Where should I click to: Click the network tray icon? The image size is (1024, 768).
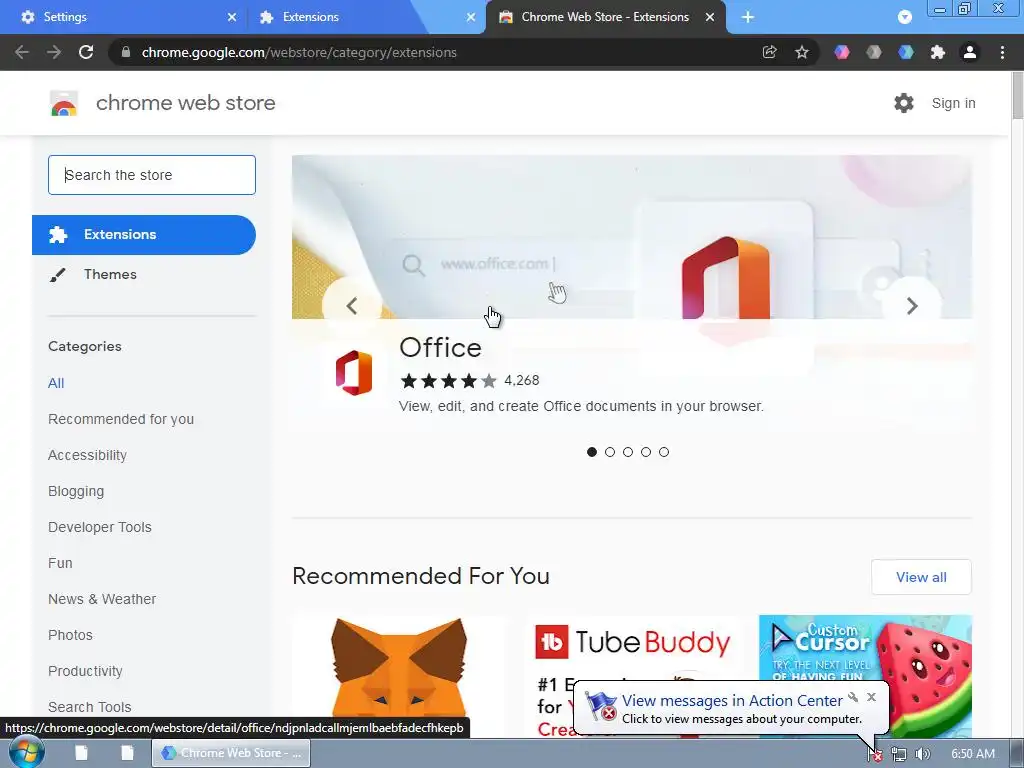[x=899, y=754]
